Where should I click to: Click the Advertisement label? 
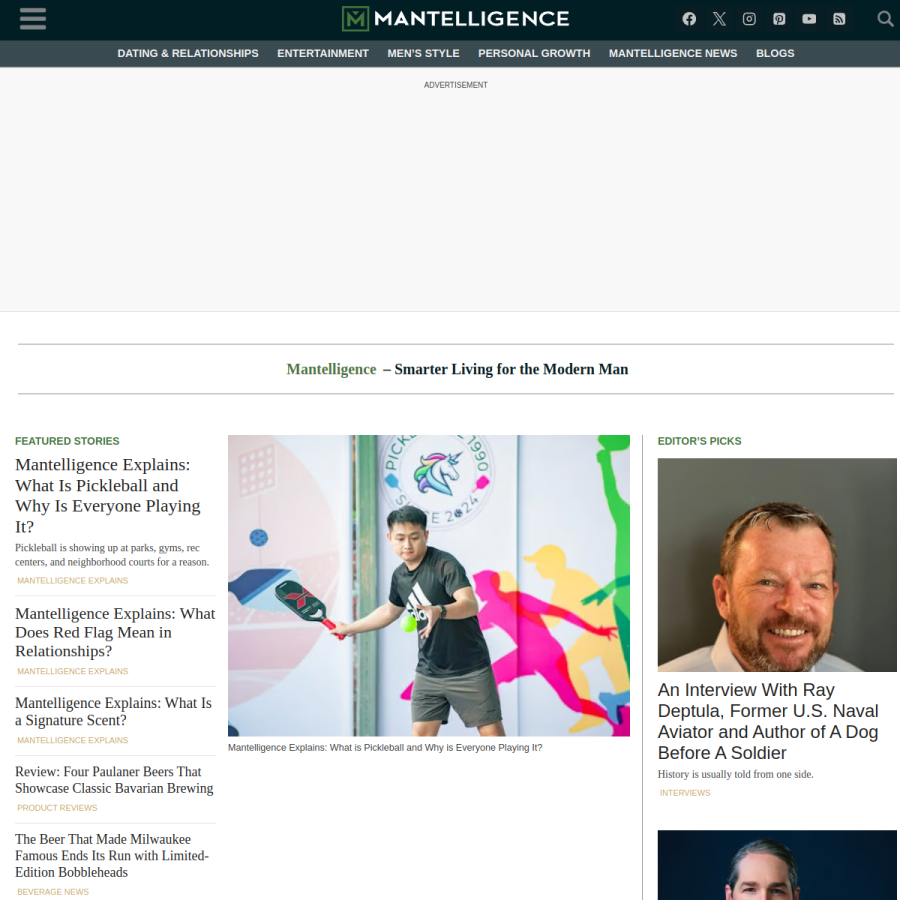click(456, 85)
